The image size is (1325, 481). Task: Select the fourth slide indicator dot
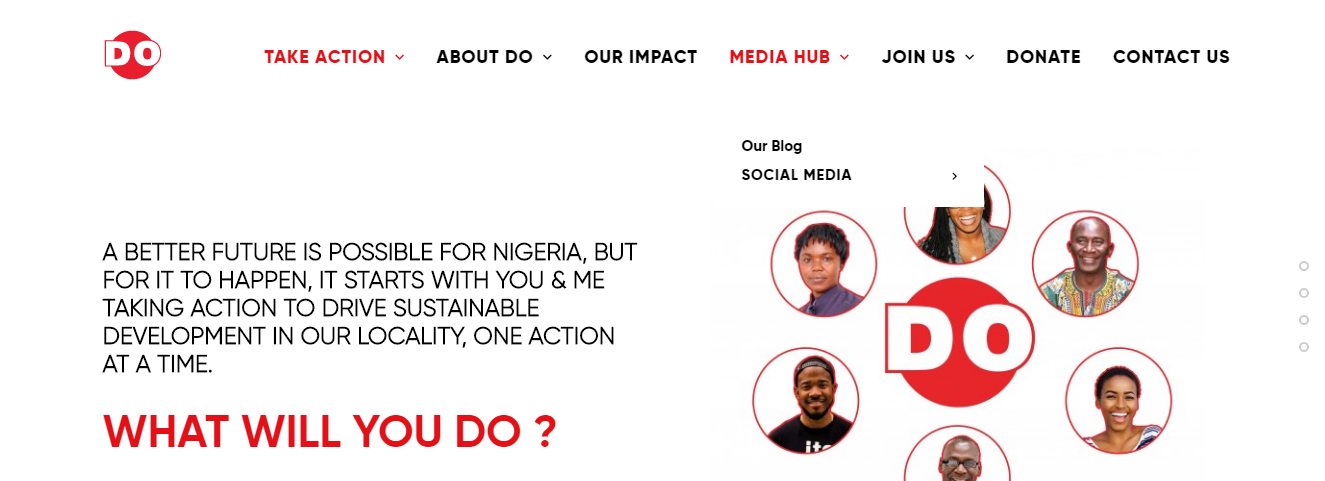pos(1304,347)
